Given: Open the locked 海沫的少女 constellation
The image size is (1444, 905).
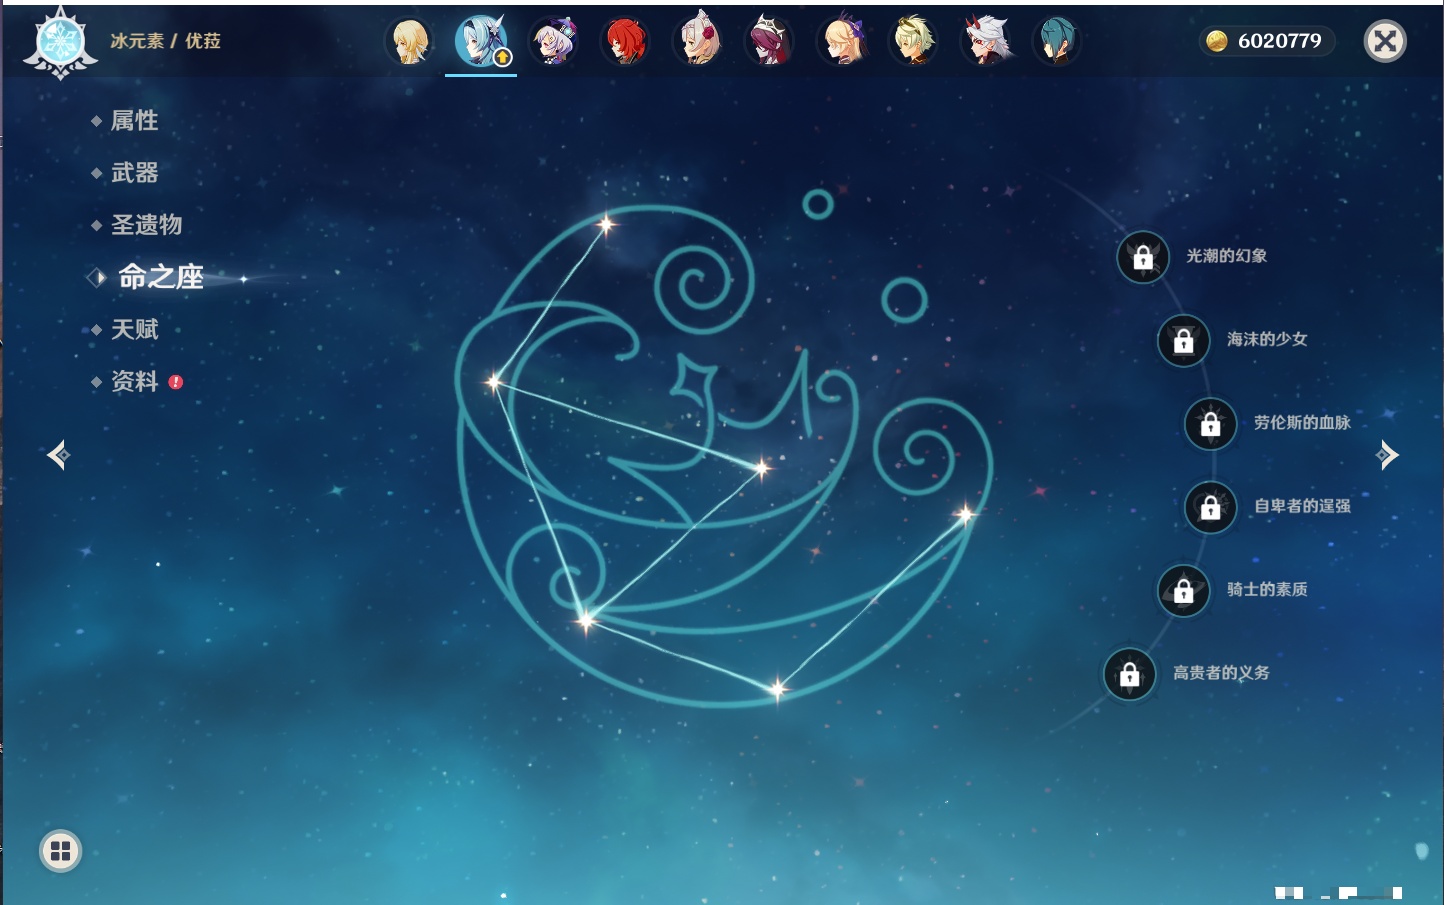Looking at the screenshot, I should coord(1184,341).
